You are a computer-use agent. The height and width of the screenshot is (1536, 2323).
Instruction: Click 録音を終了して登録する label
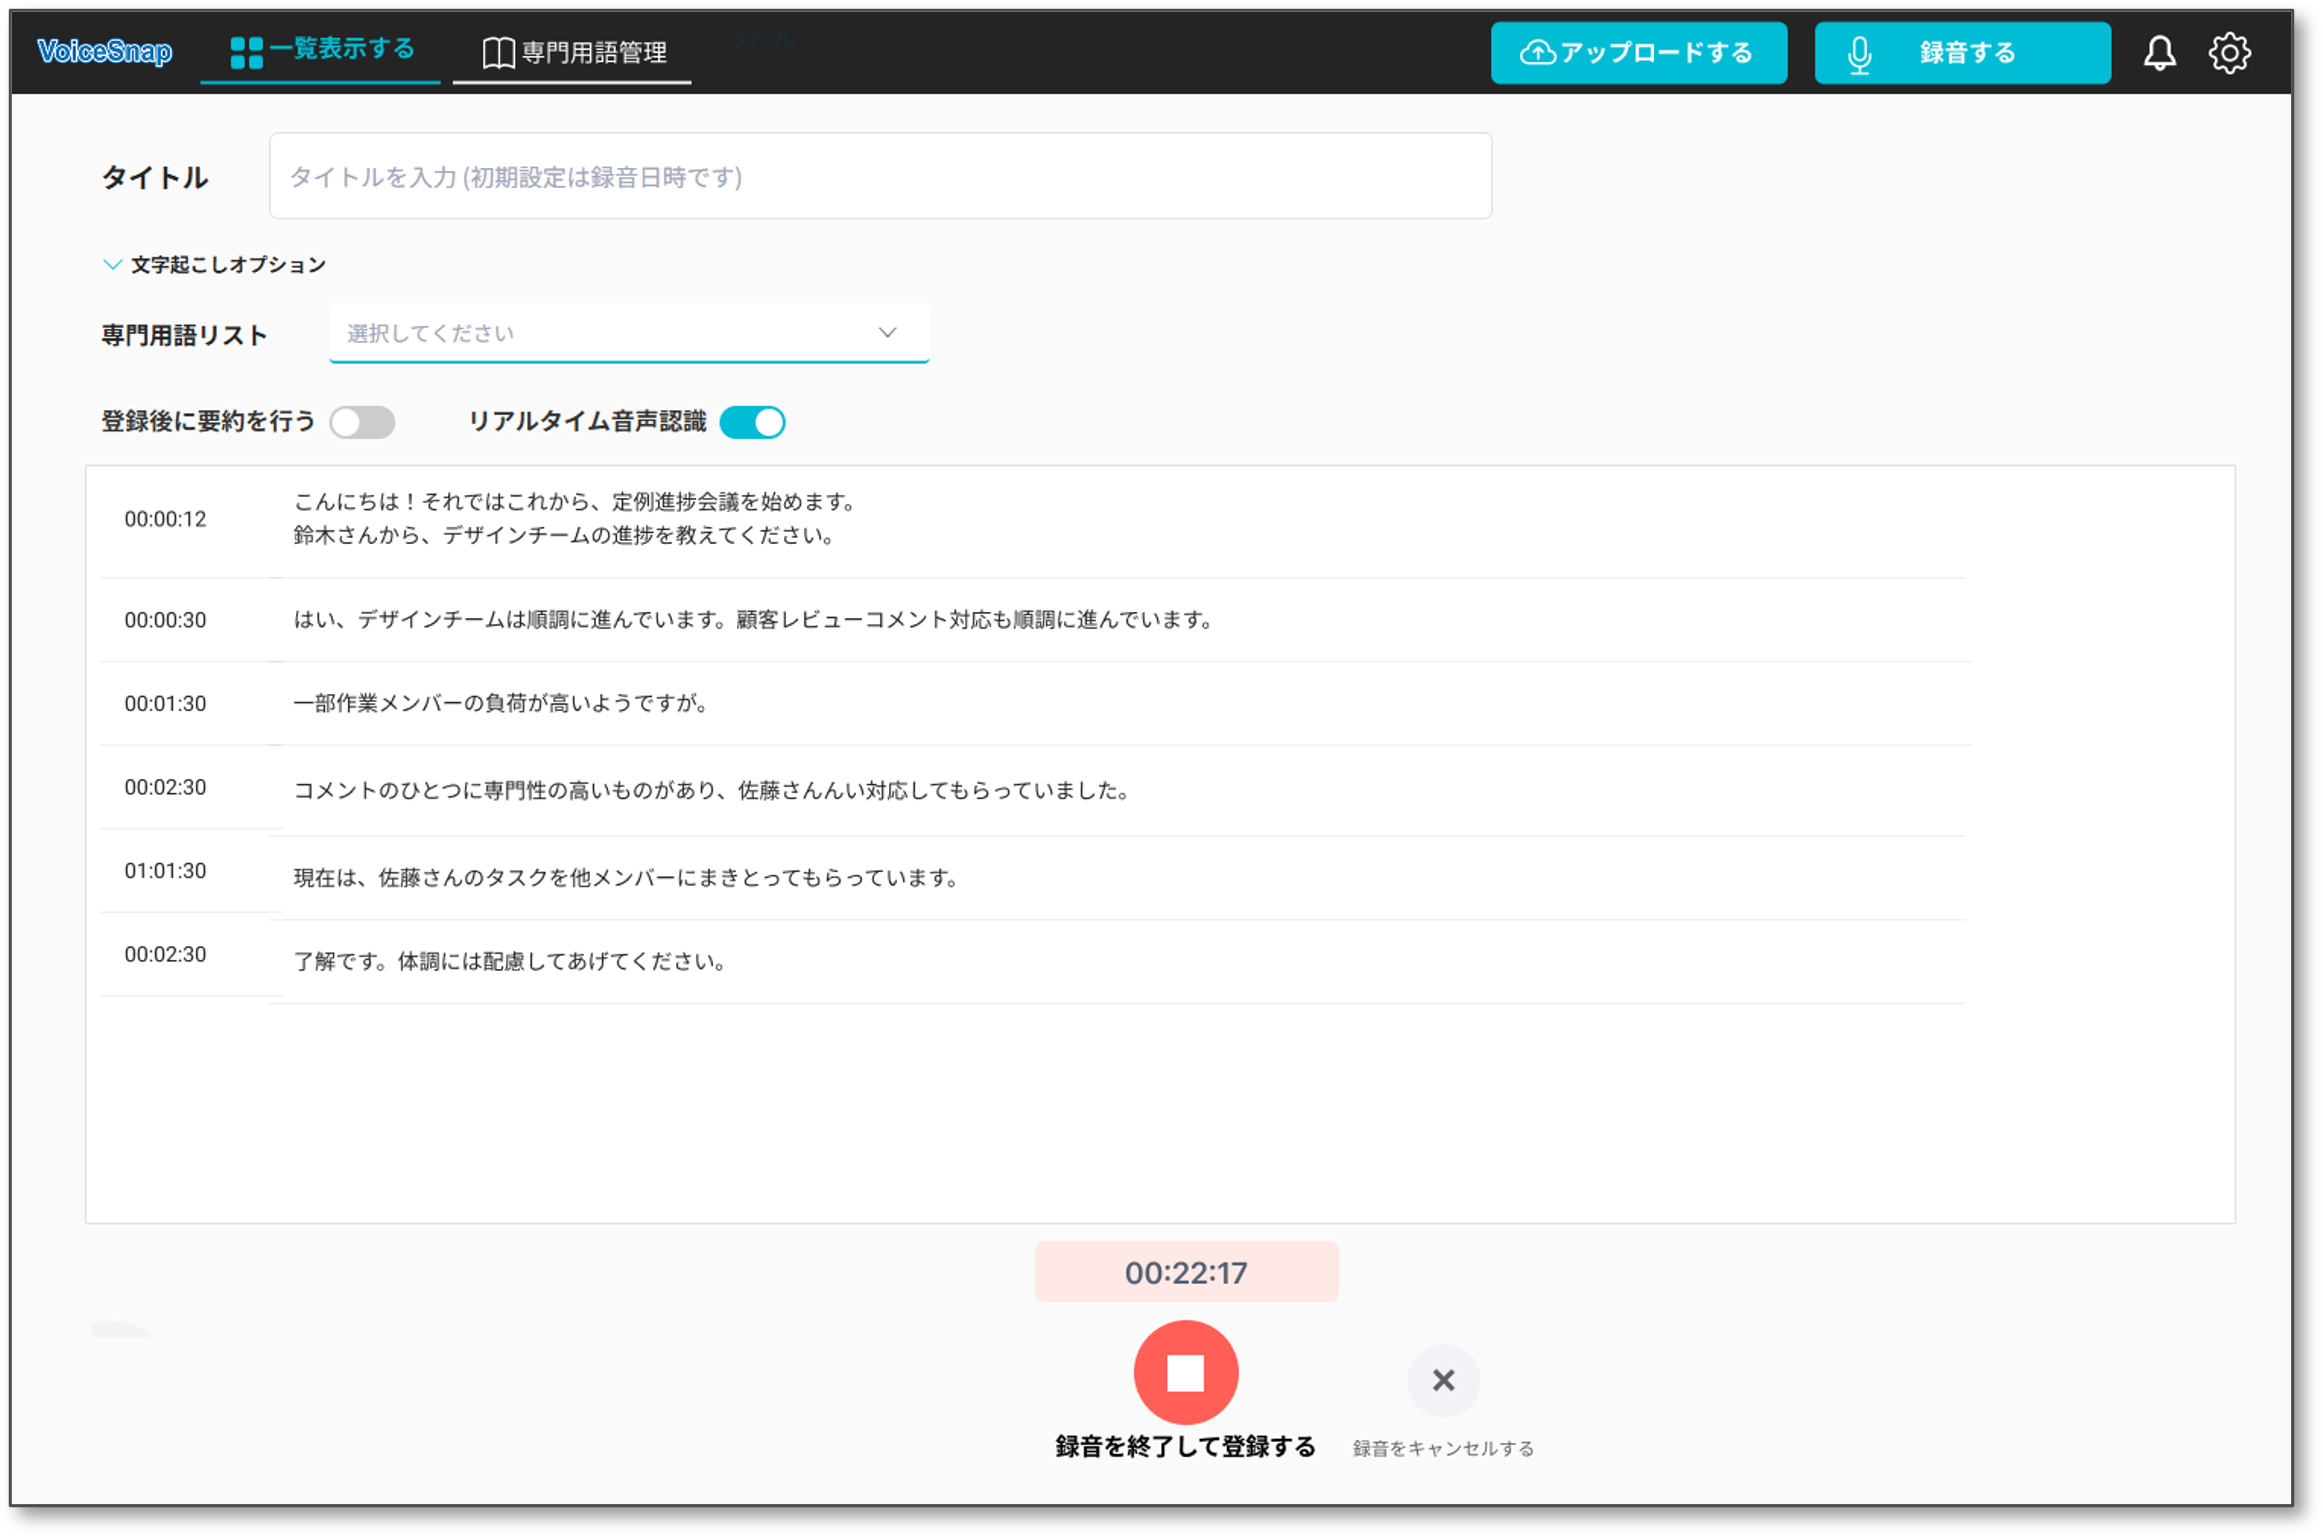point(1185,1446)
